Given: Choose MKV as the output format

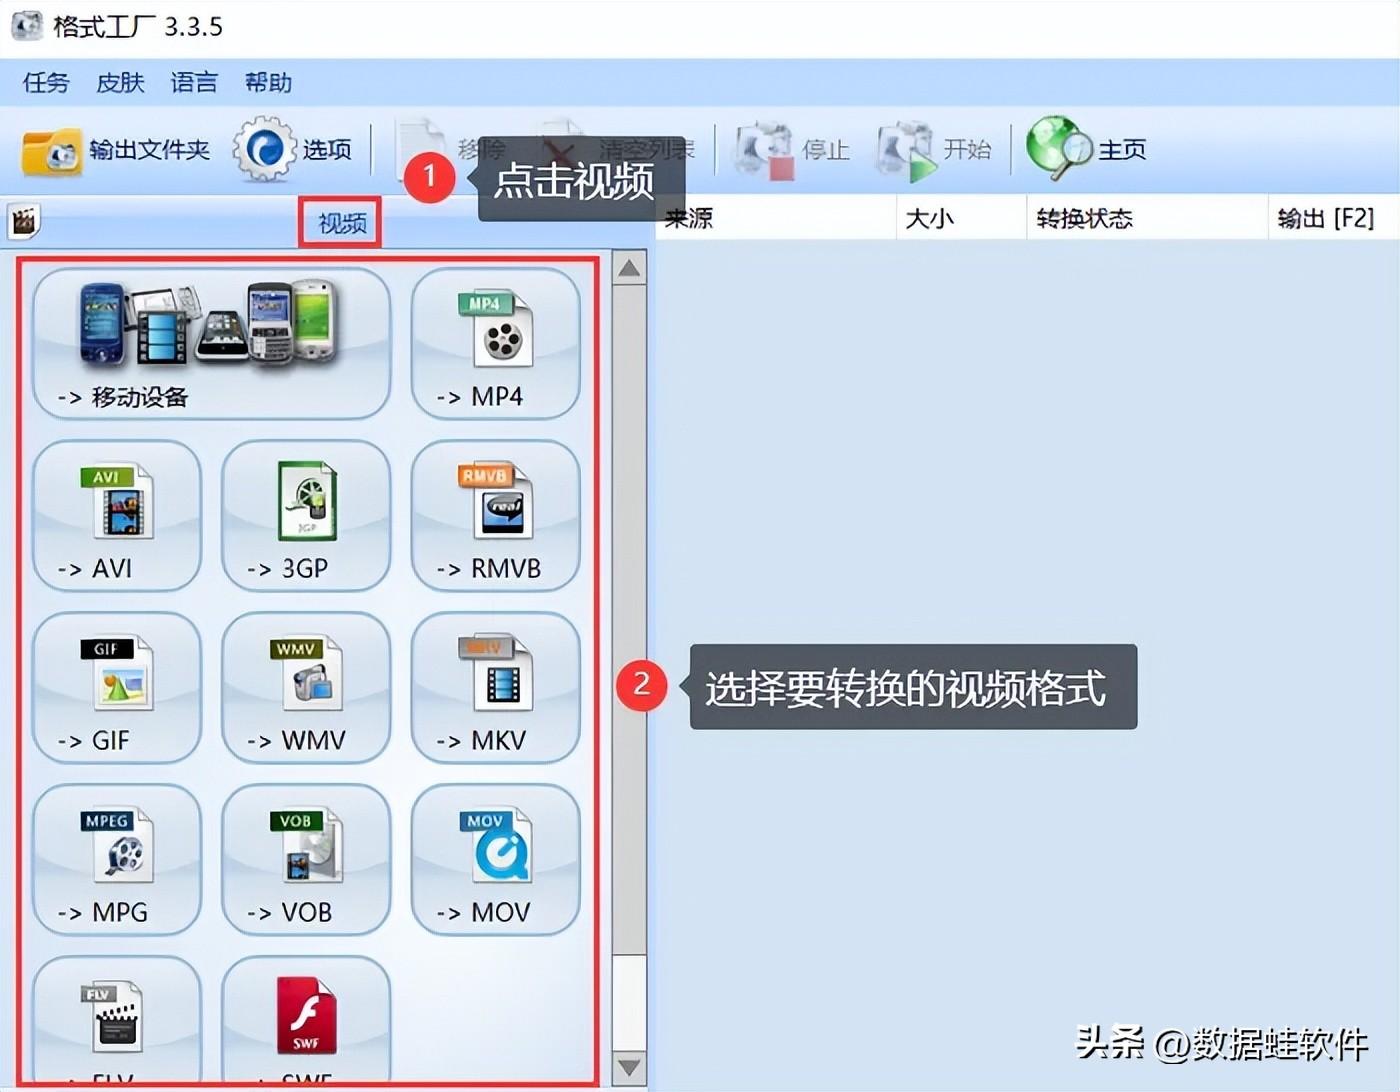Looking at the screenshot, I should 496,688.
